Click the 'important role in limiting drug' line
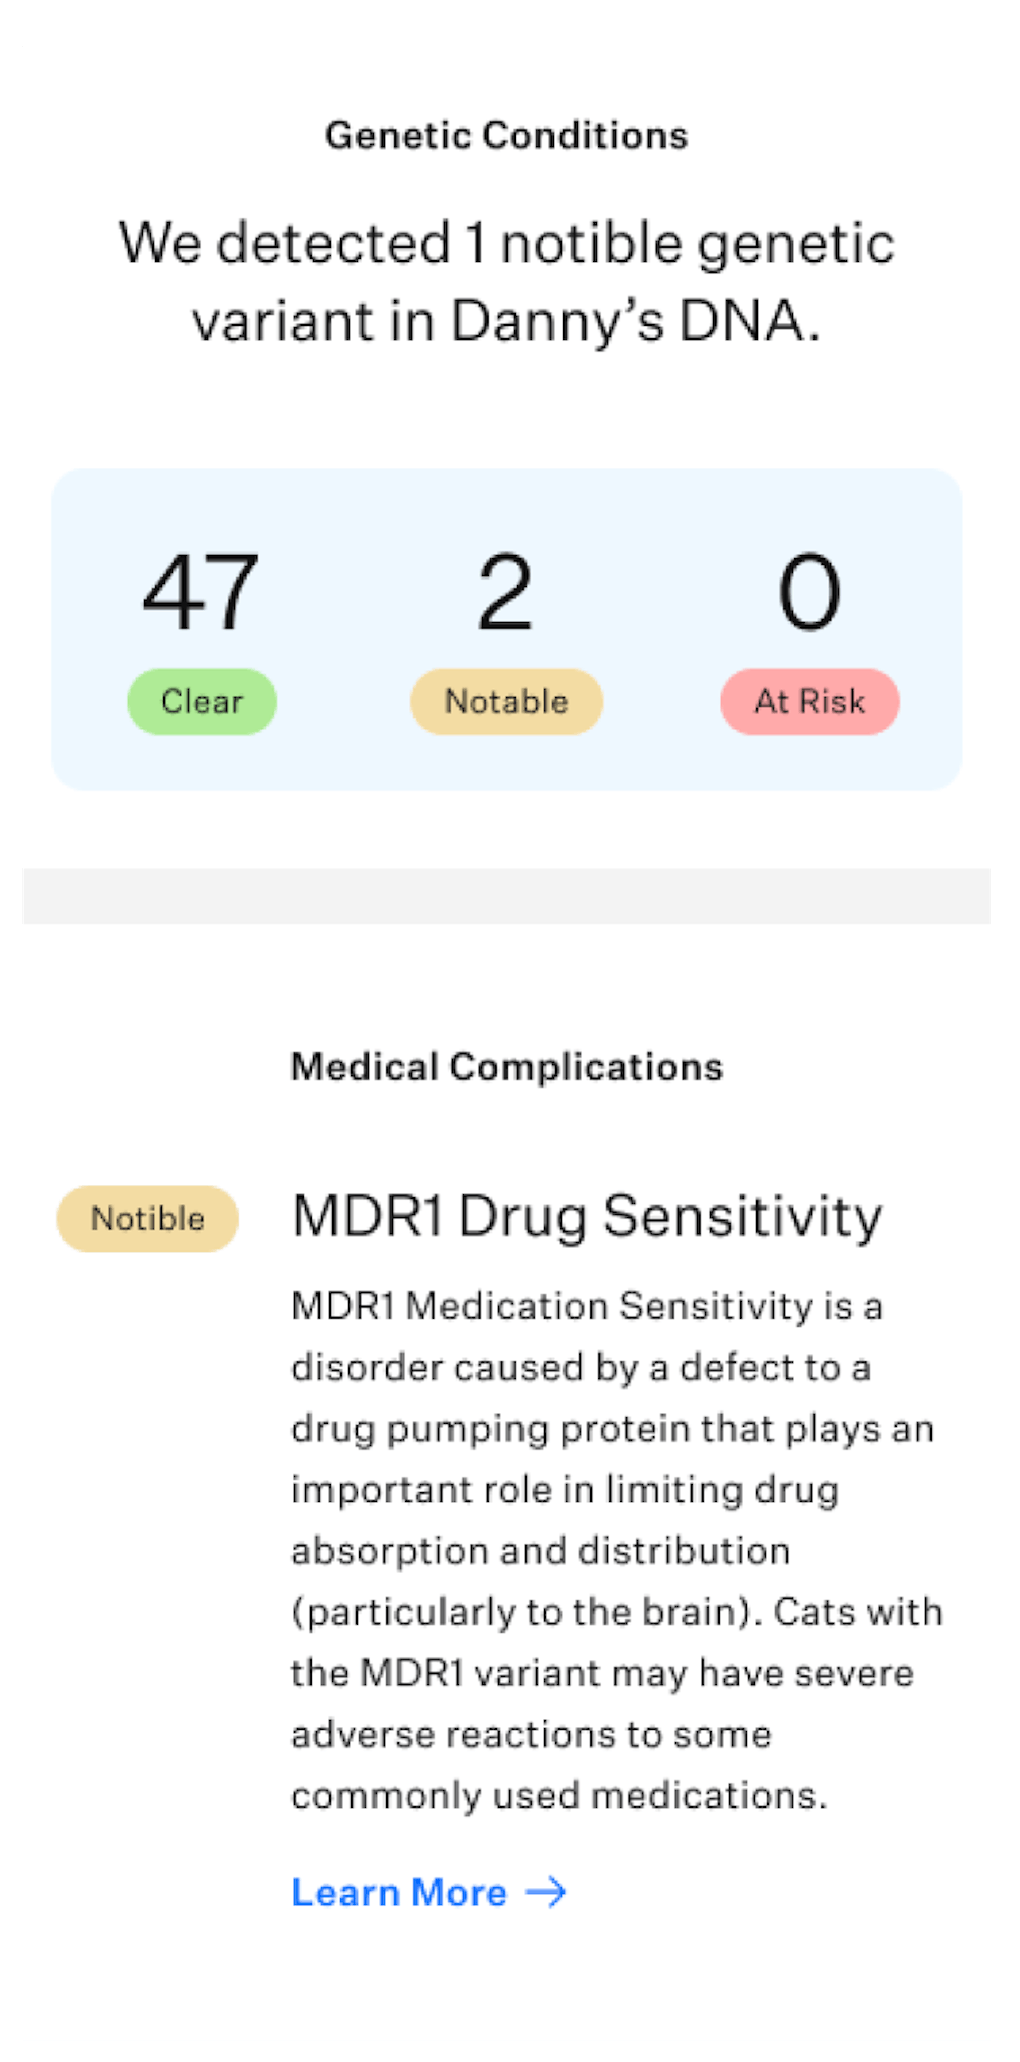Image resolution: width=1020 pixels, height=2062 pixels. (565, 1490)
